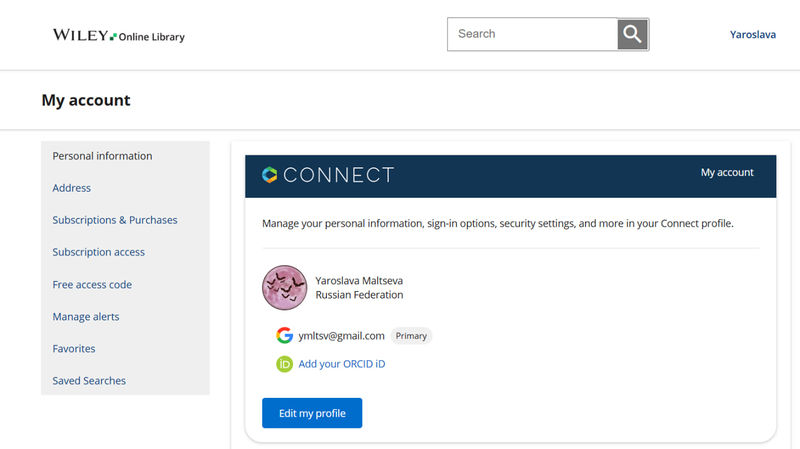Image resolution: width=800 pixels, height=449 pixels.
Task: Click the Google account icon
Action: [x=284, y=336]
